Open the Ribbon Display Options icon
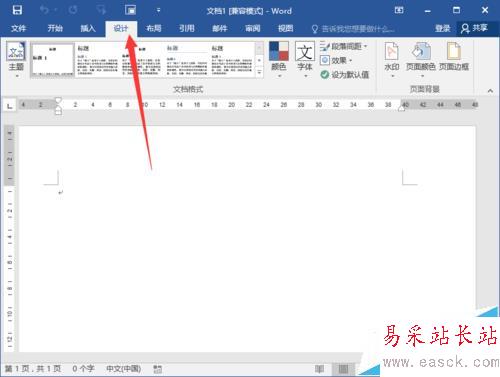Viewport: 500px width, 377px height. 399,10
